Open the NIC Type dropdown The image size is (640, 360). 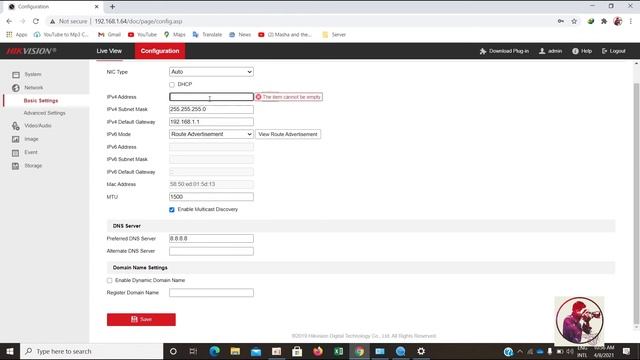[211, 72]
